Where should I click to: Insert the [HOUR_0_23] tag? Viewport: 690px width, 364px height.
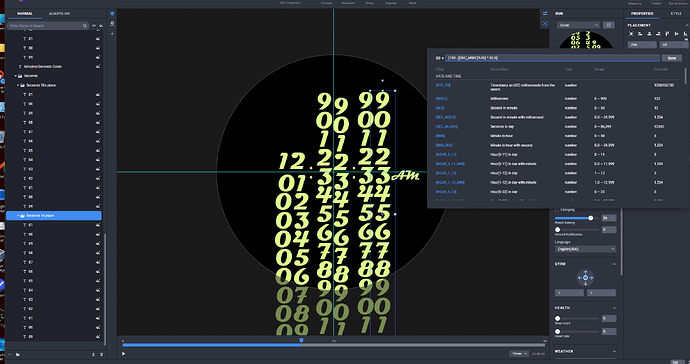(446, 191)
